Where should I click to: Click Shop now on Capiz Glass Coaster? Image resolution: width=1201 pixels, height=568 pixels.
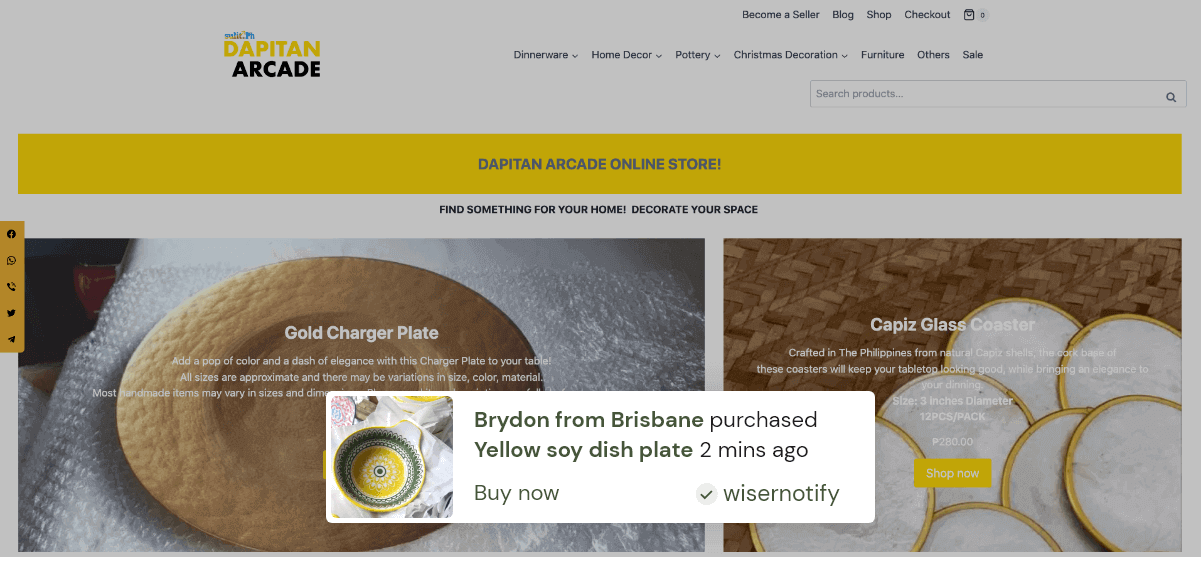tap(953, 473)
